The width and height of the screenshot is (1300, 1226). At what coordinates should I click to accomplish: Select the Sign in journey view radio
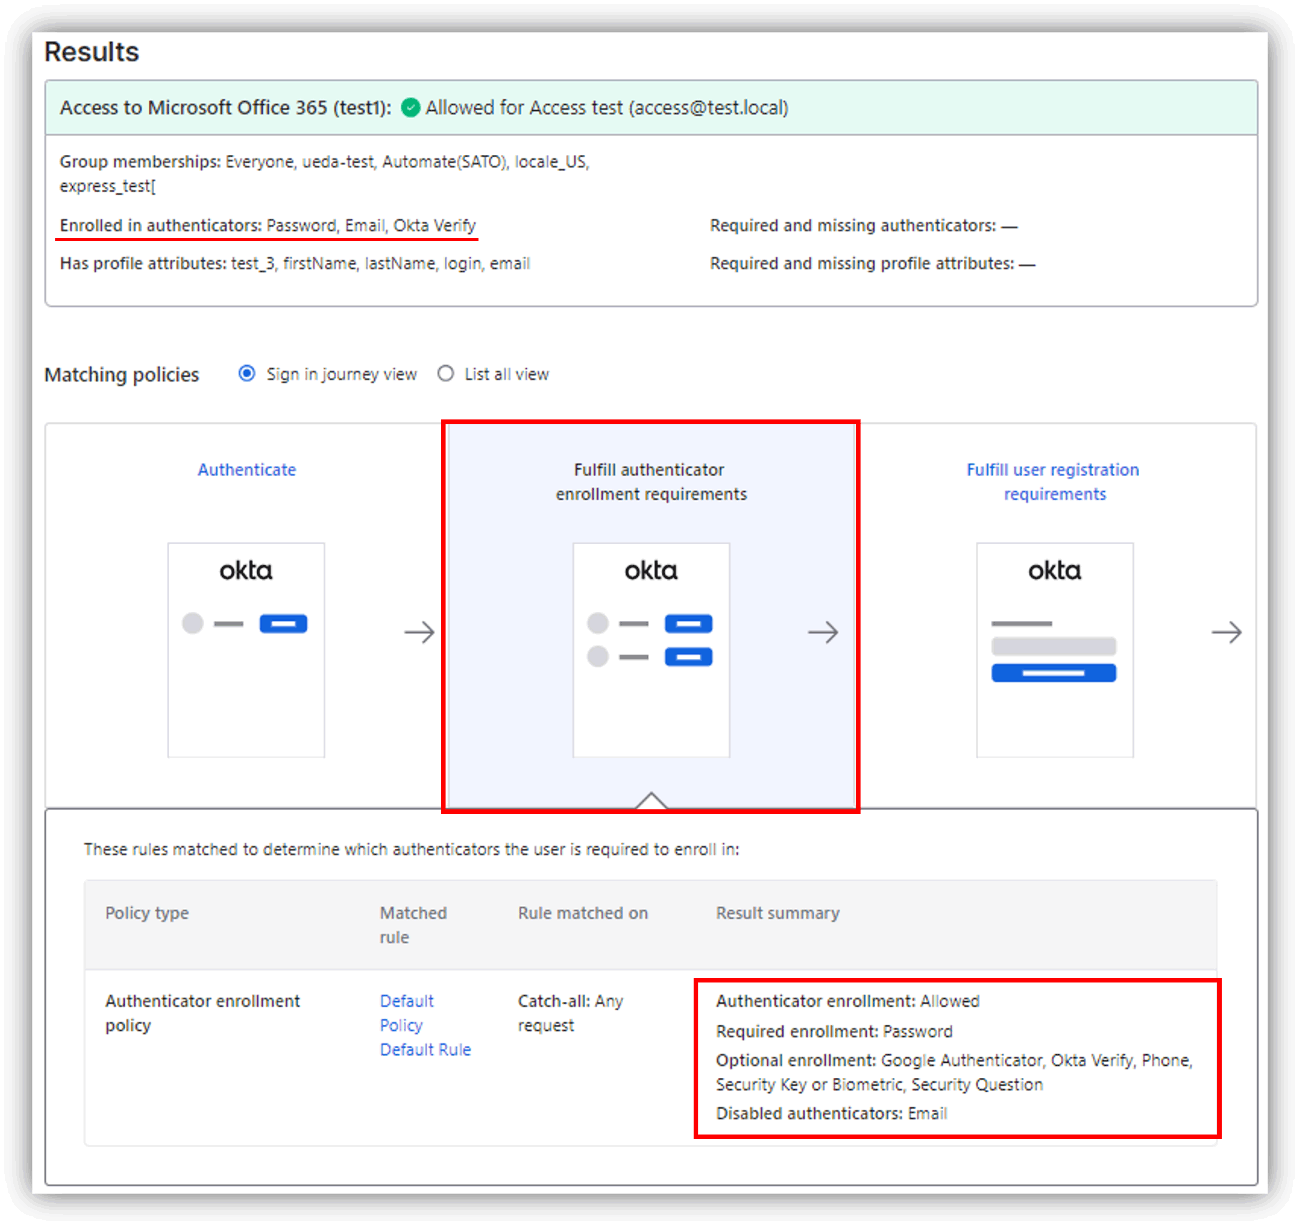coord(247,374)
